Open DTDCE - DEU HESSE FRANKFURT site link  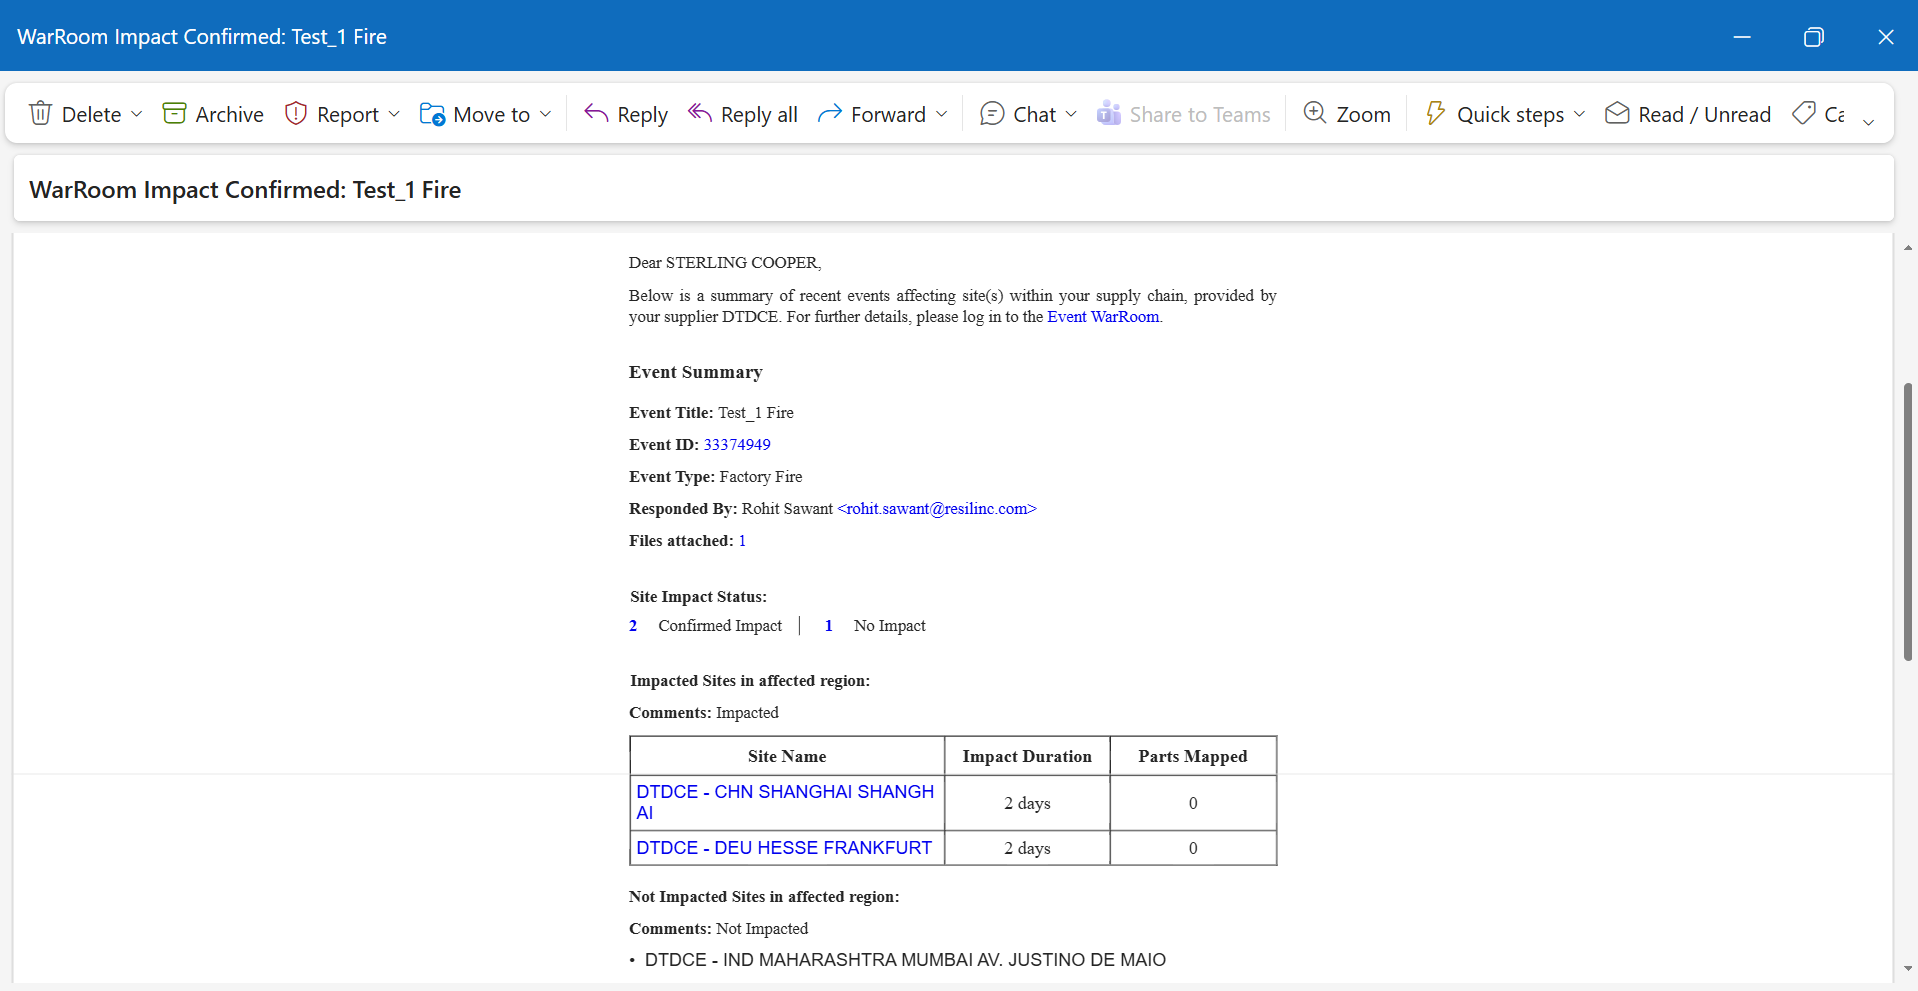click(784, 848)
